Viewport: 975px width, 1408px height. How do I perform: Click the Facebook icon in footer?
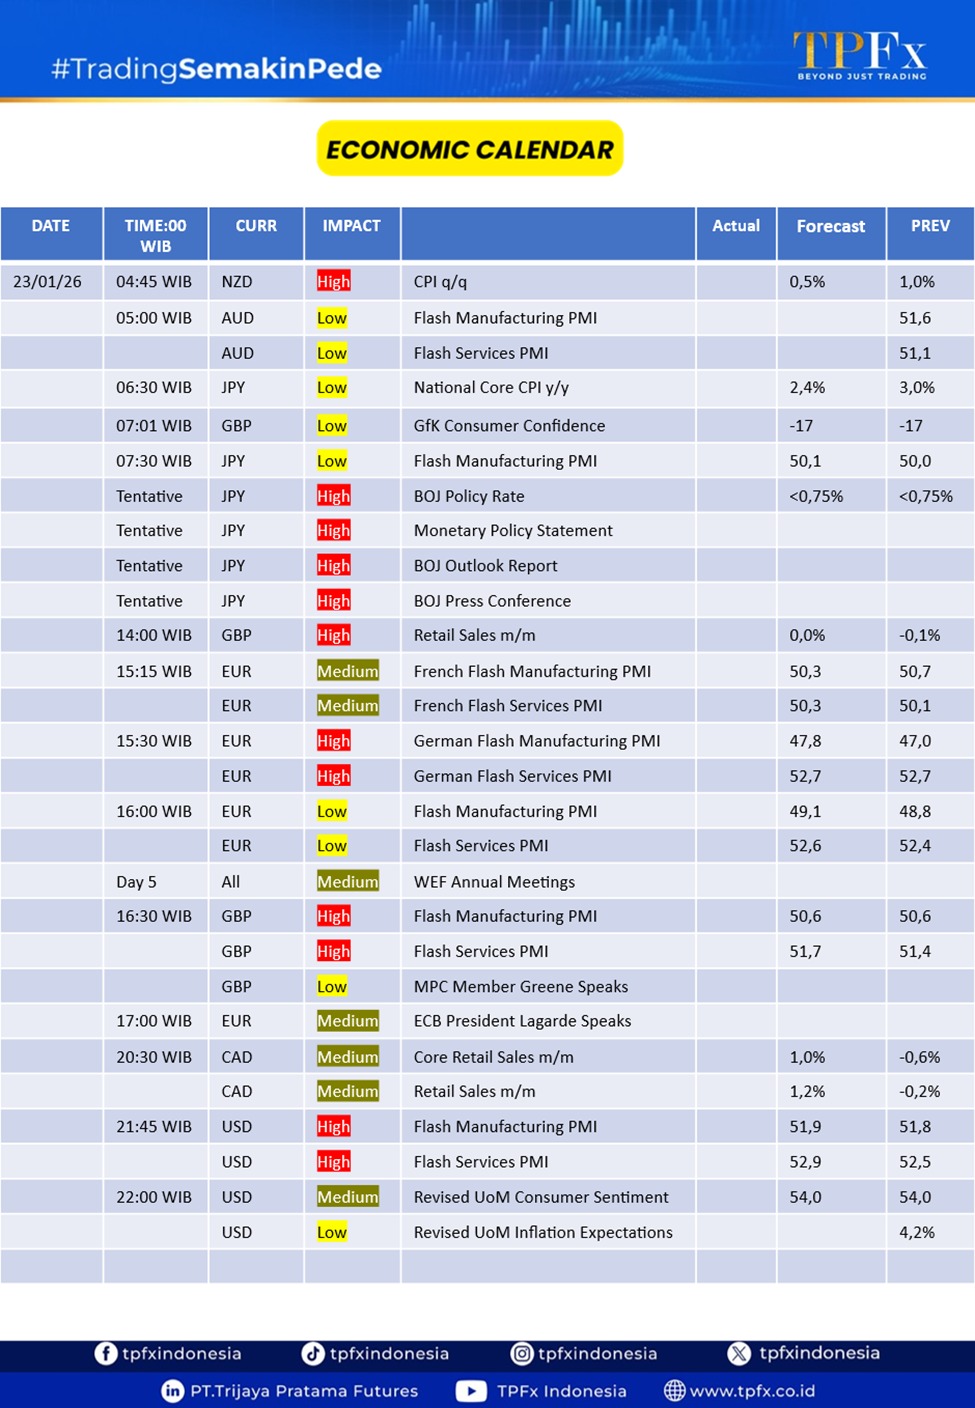pos(106,1354)
